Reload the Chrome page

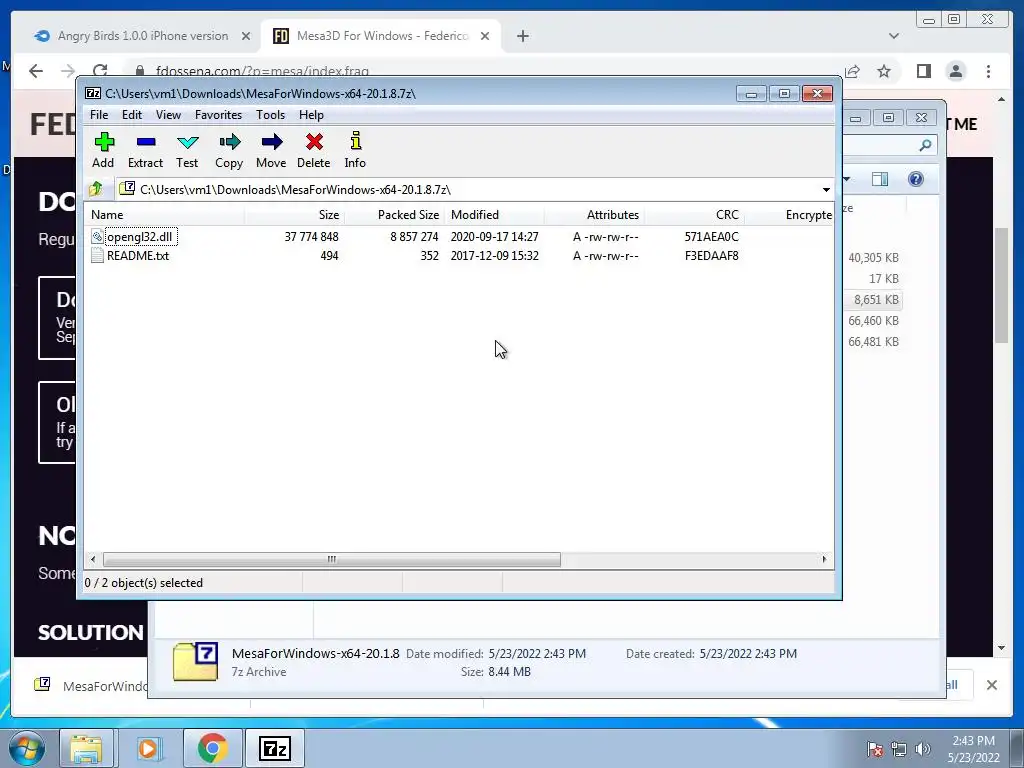pos(100,71)
